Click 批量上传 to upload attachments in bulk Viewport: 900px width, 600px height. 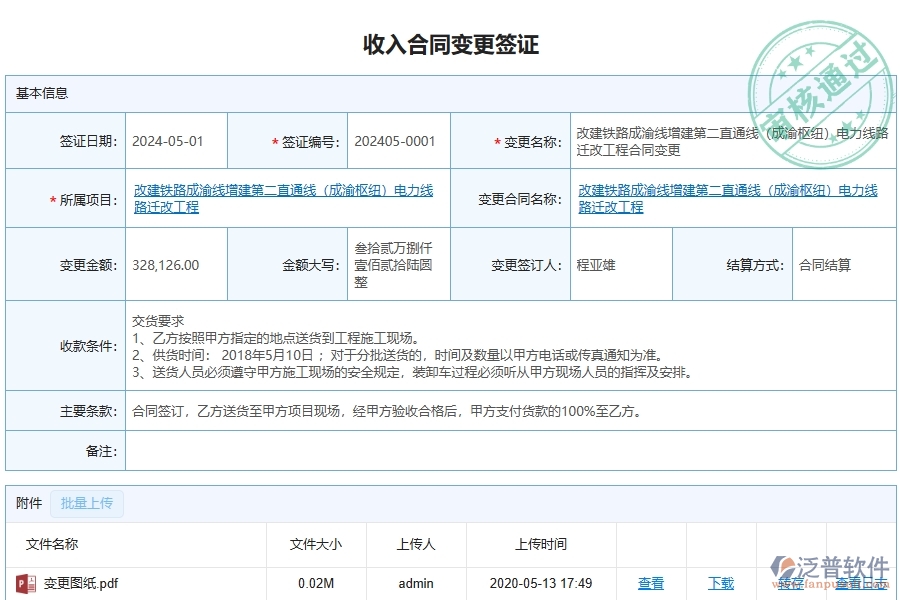[x=86, y=503]
